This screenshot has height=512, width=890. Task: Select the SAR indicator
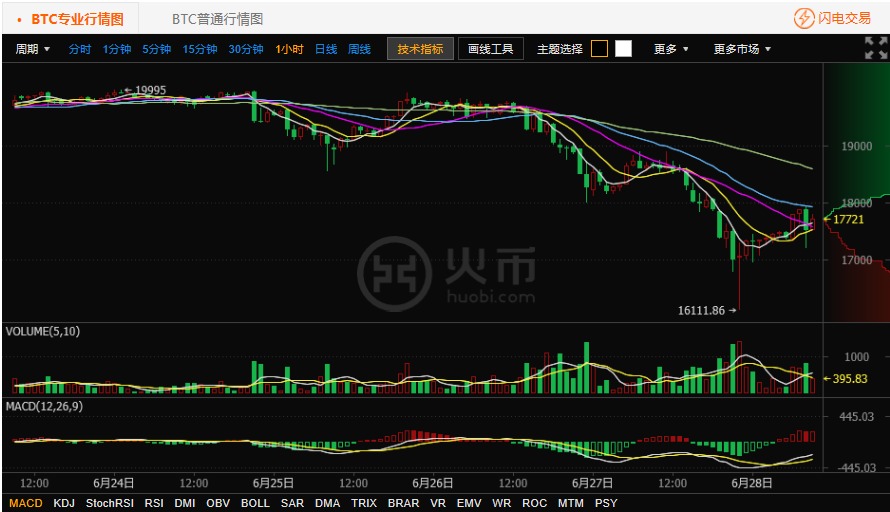pos(292,503)
